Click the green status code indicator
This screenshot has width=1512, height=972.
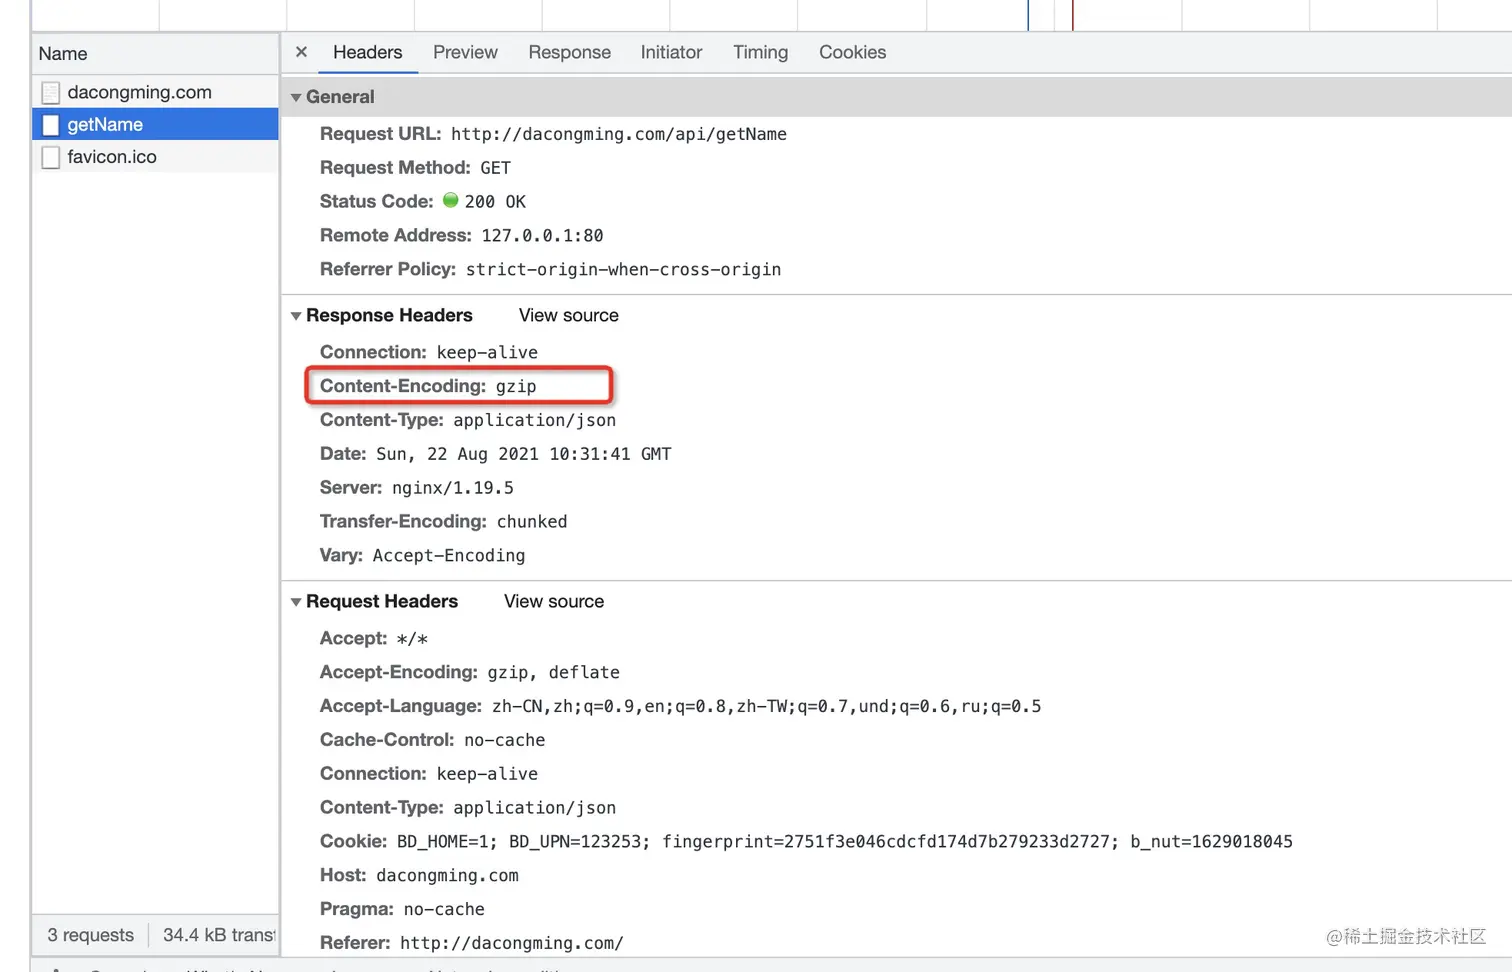click(x=451, y=200)
